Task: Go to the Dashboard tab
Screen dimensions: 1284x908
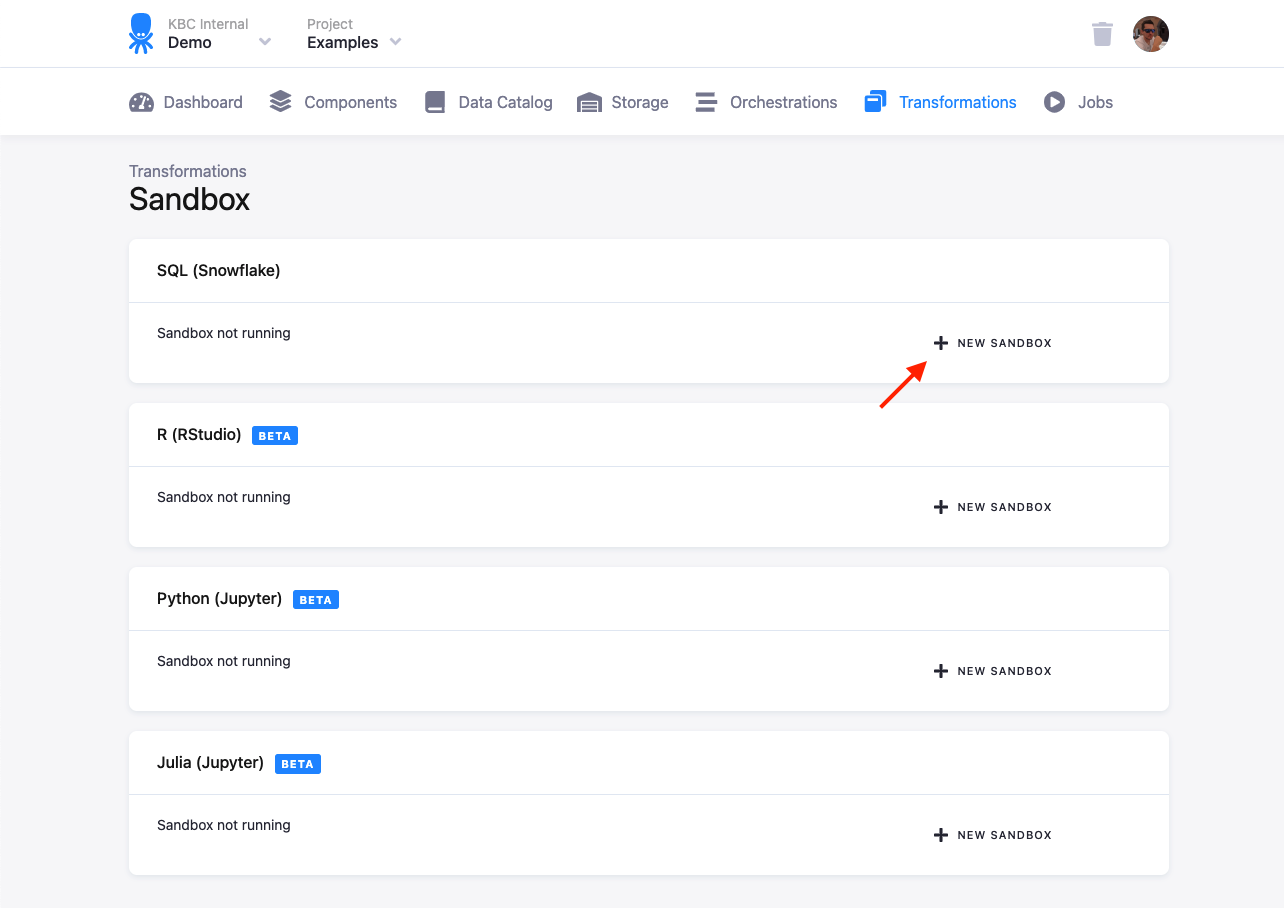Action: click(186, 102)
